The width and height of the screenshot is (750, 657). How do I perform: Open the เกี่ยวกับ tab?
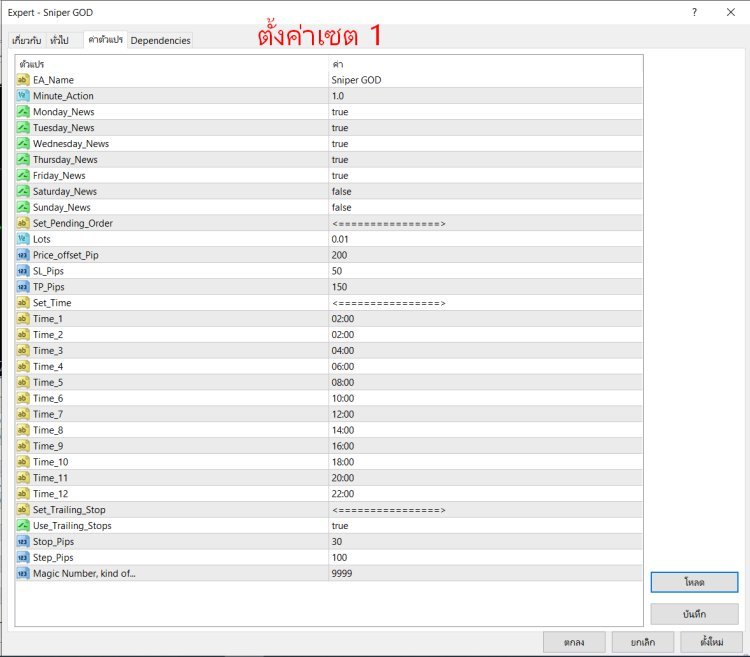click(x=26, y=40)
